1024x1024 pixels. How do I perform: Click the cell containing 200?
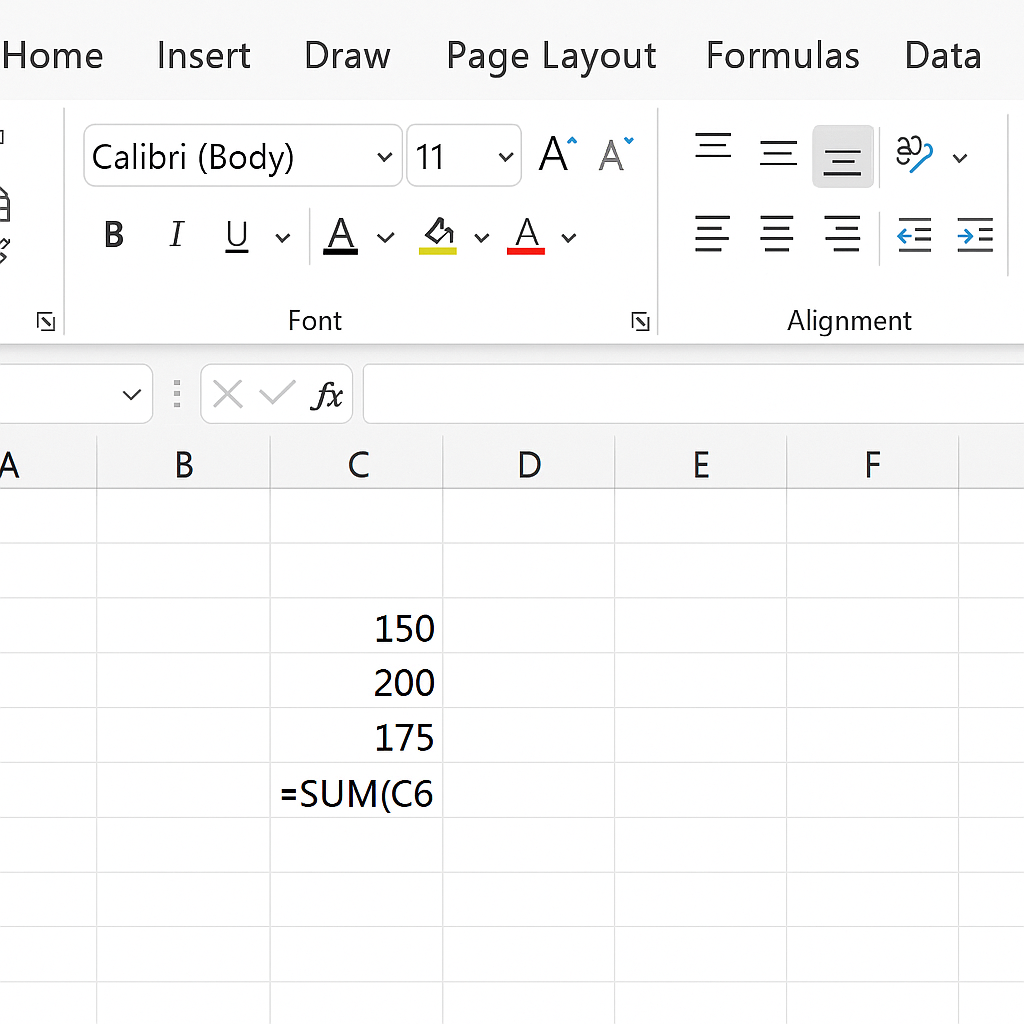(x=357, y=682)
